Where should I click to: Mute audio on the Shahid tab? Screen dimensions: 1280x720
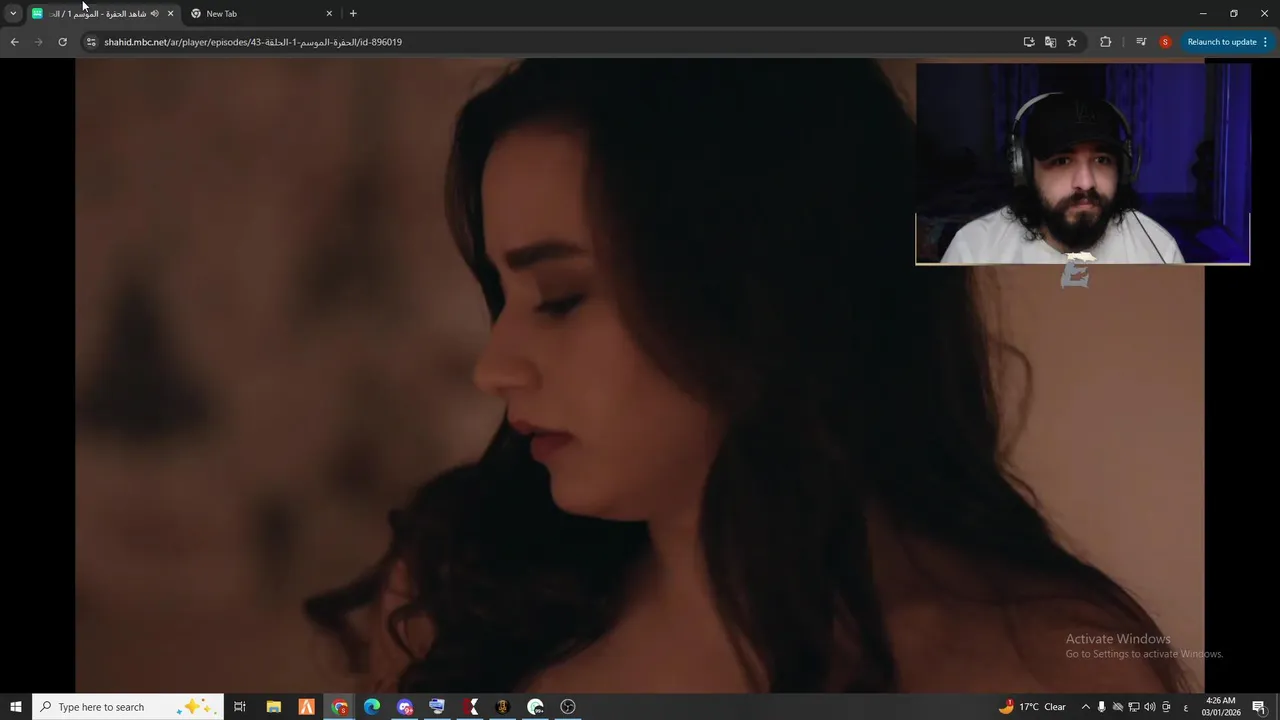click(154, 13)
